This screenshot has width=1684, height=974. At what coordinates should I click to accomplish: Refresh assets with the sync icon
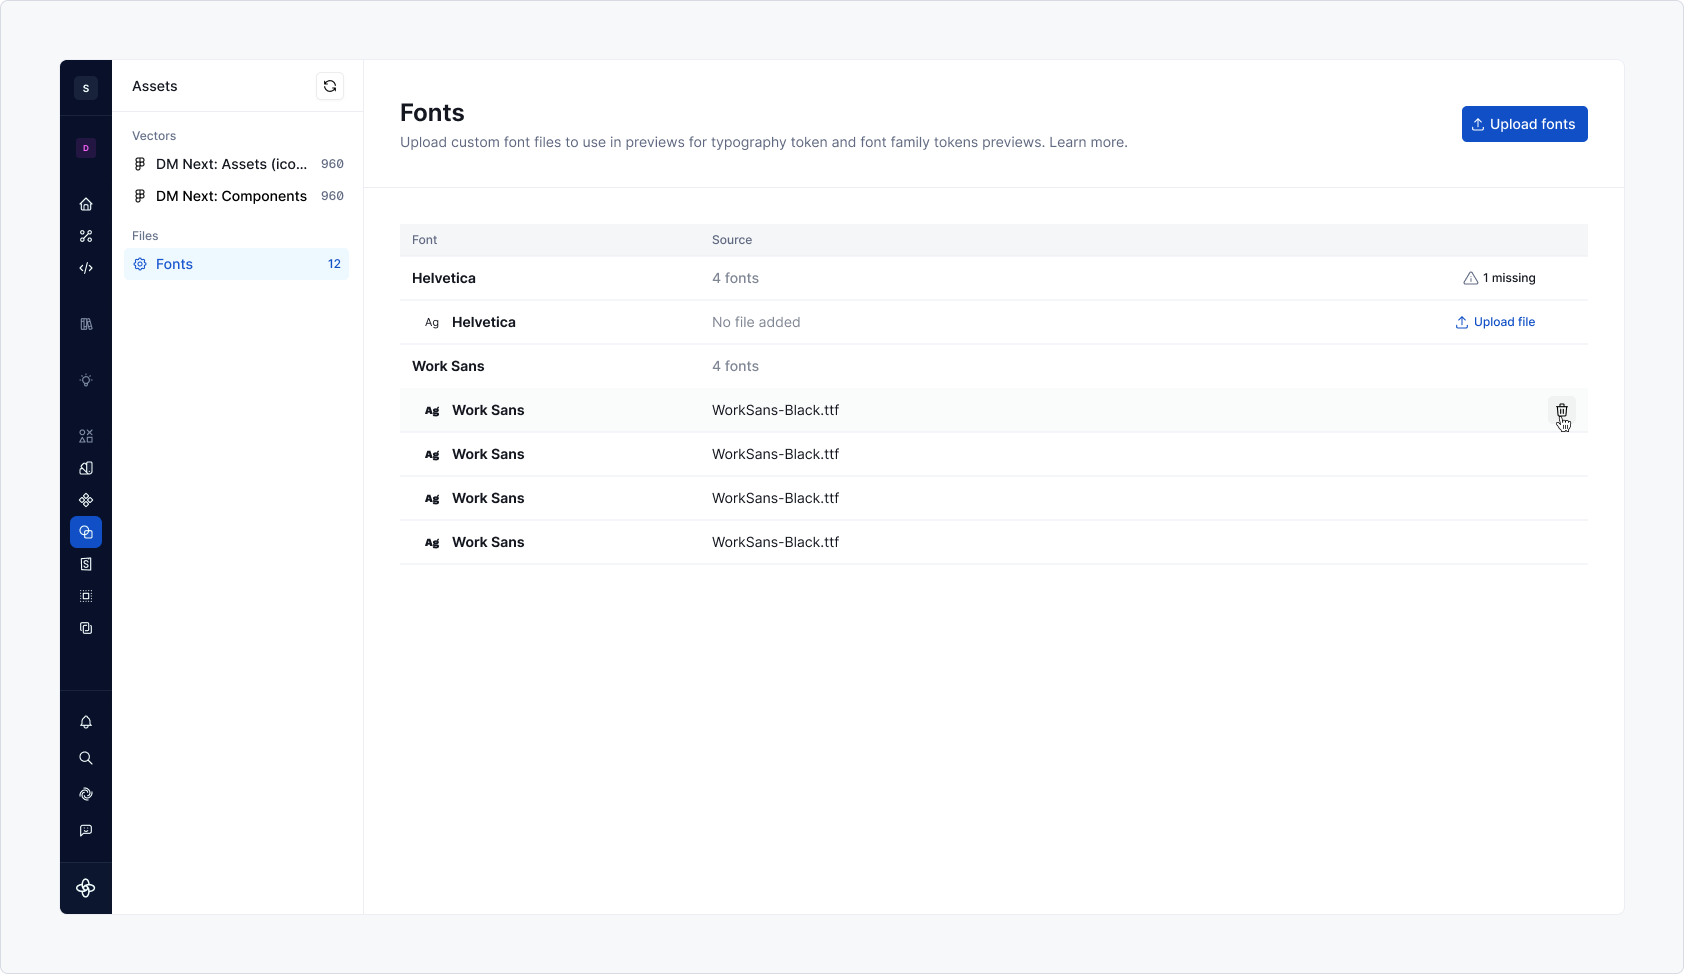[x=330, y=86]
